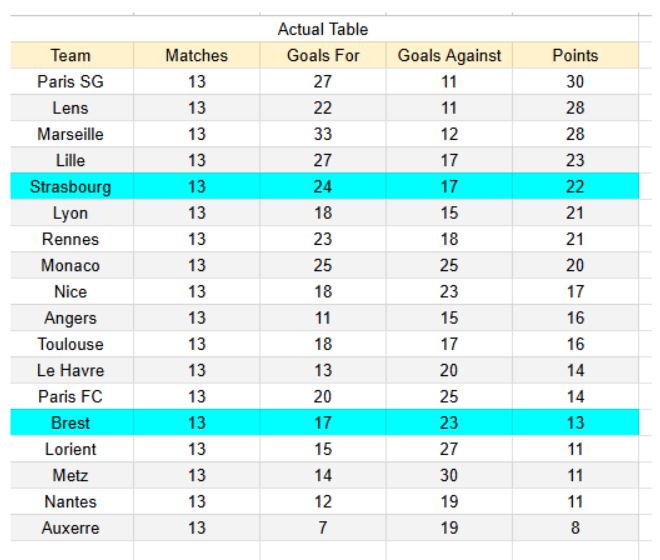Click Metz's Goals Against value 30
The width and height of the screenshot is (660, 560).
pyautogui.click(x=448, y=475)
